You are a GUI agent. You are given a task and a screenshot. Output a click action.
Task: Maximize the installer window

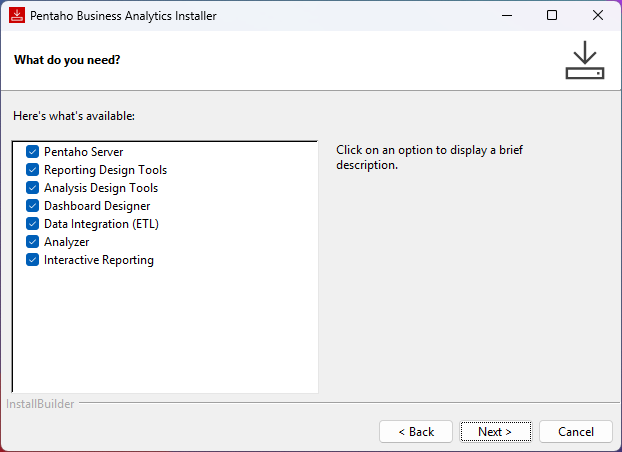coord(552,16)
